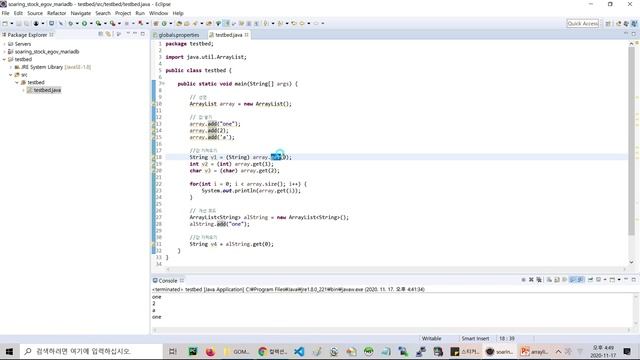Maximize the Console view
The width and height of the screenshot is (640, 360).
point(634,280)
